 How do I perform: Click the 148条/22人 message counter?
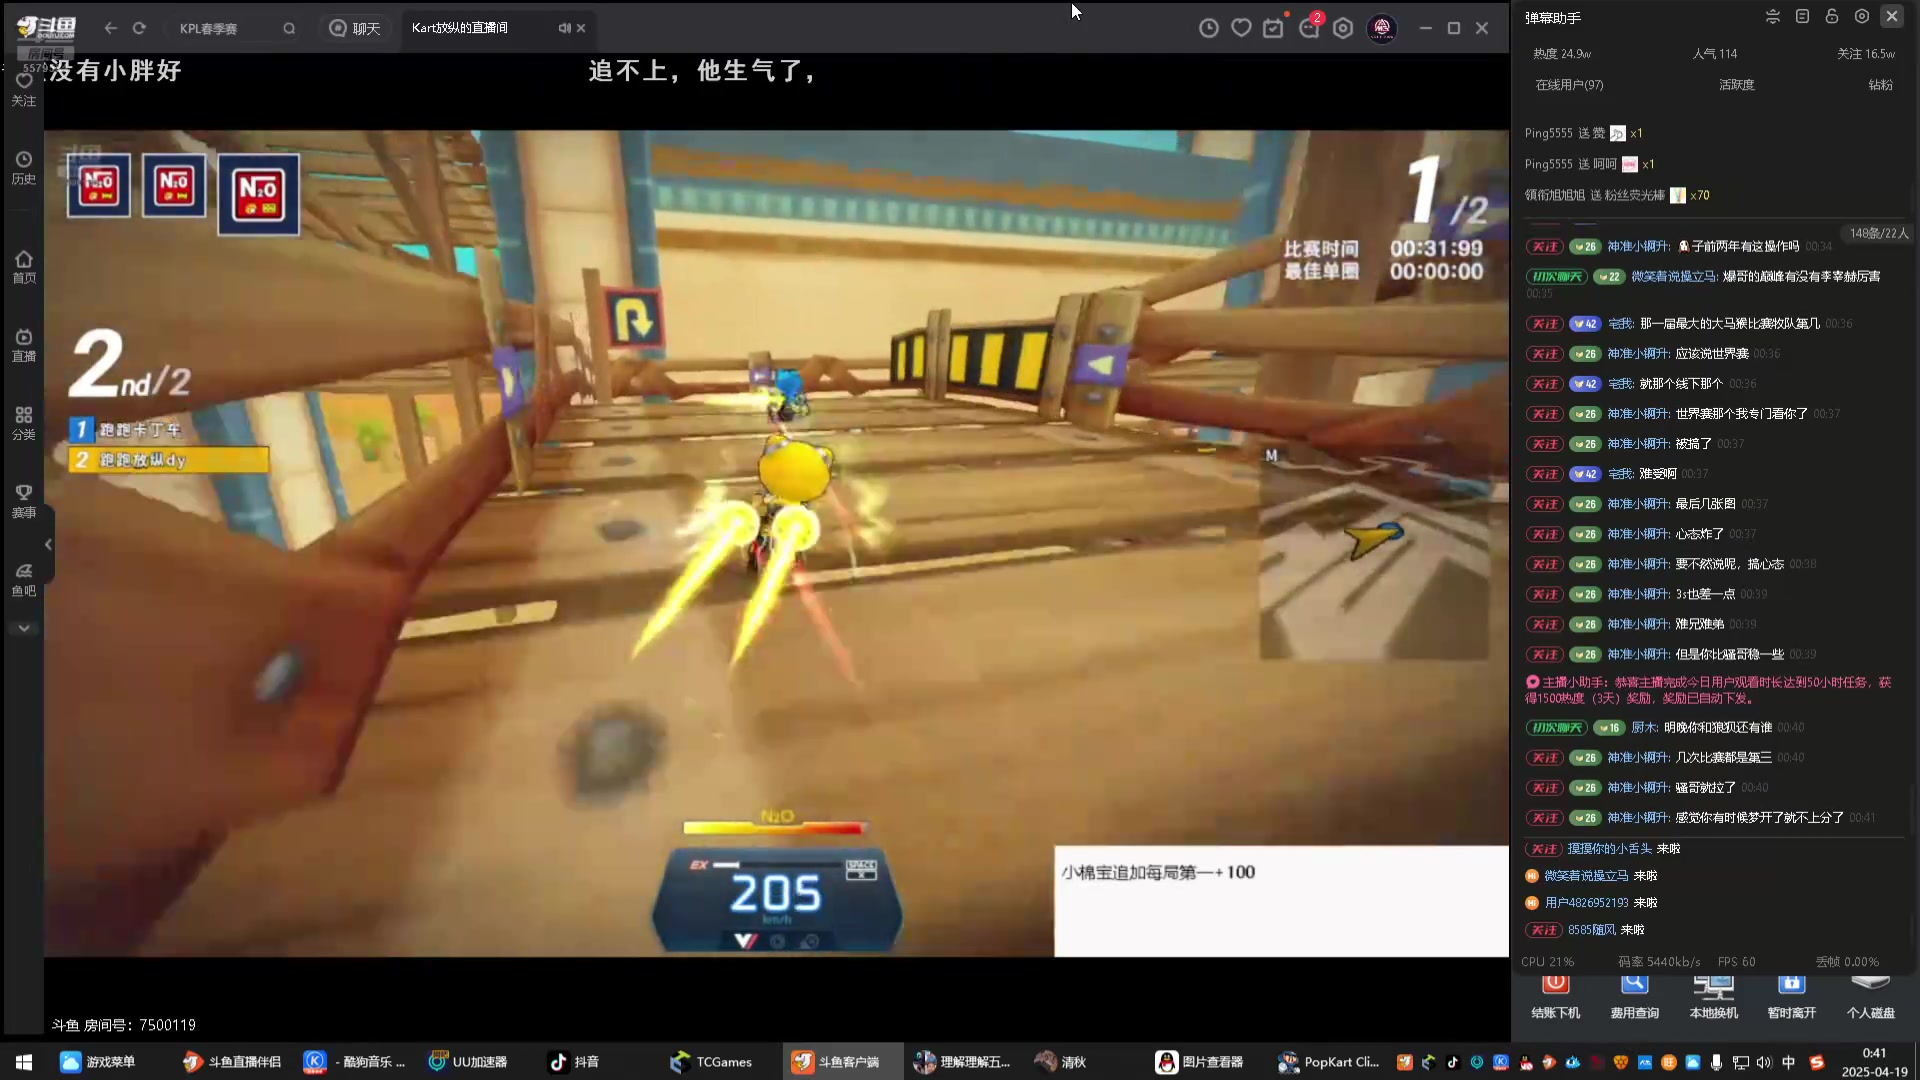click(x=1879, y=233)
